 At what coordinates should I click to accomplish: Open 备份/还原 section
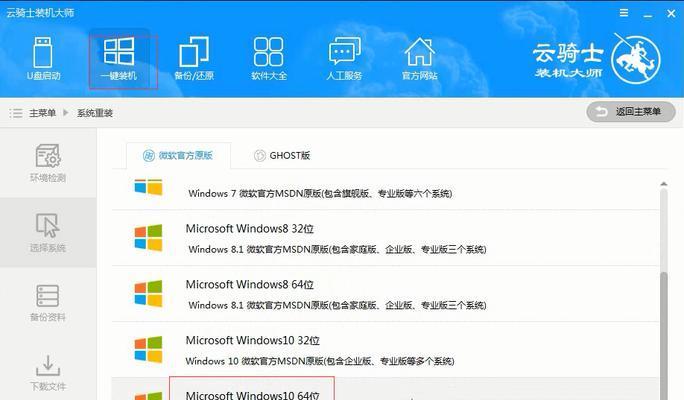pyautogui.click(x=194, y=59)
